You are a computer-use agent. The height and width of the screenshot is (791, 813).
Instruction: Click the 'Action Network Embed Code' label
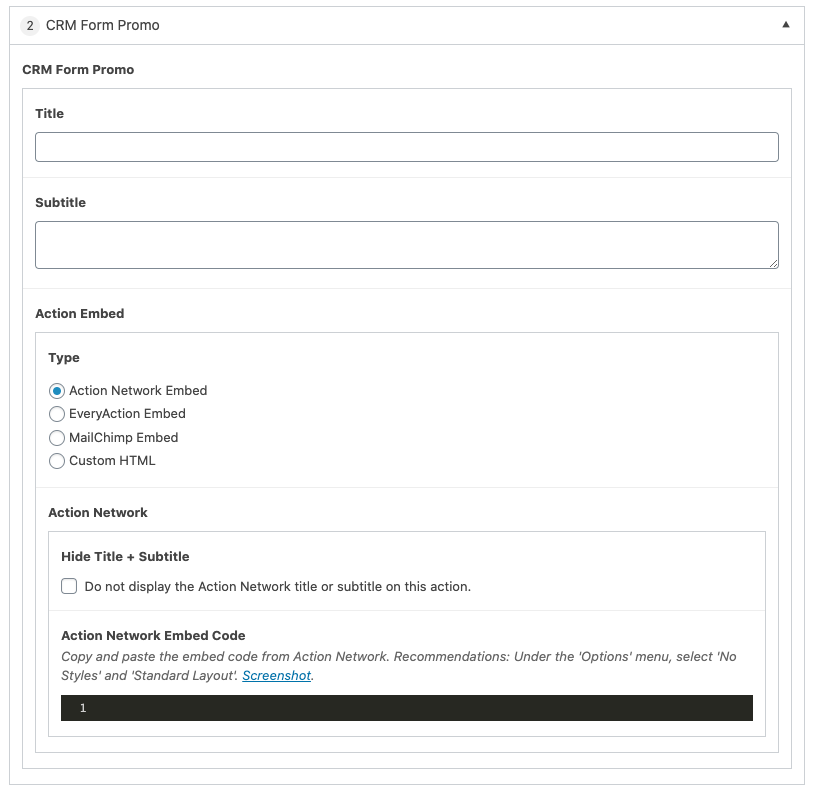[x=153, y=636]
